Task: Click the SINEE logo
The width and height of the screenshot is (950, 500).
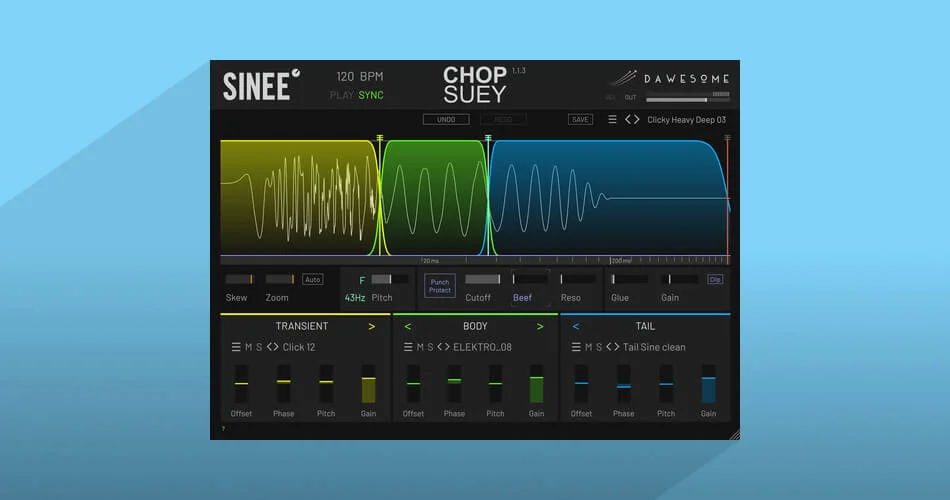Action: [x=261, y=85]
